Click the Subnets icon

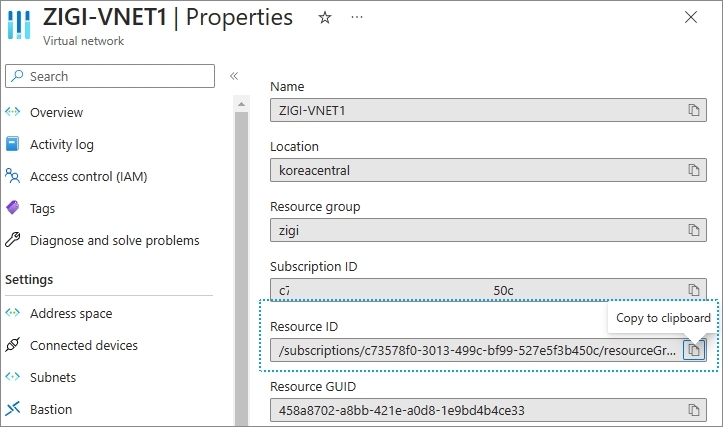tap(13, 376)
